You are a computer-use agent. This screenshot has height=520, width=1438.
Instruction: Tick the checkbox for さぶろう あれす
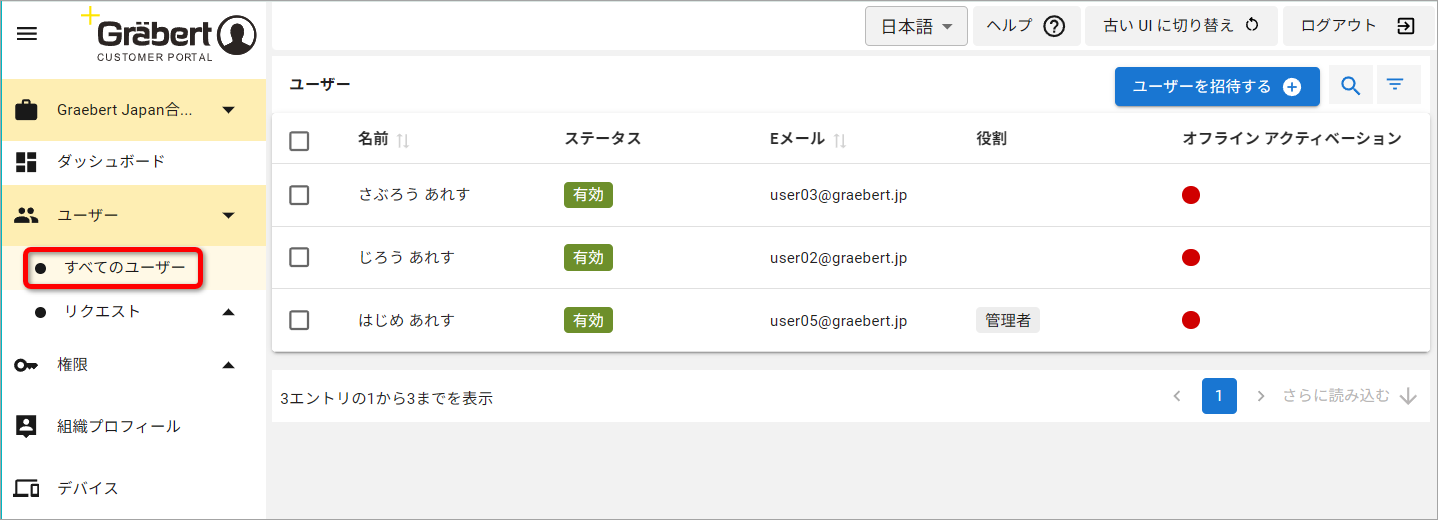pyautogui.click(x=299, y=195)
